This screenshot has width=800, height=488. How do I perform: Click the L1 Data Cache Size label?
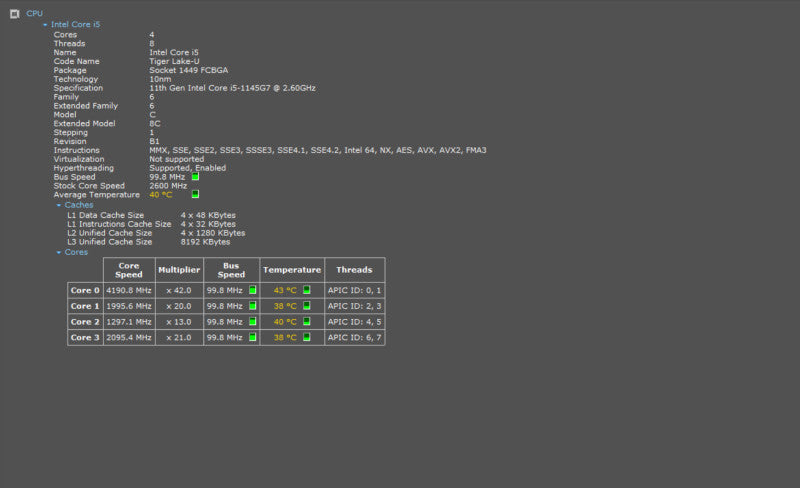(x=106, y=215)
